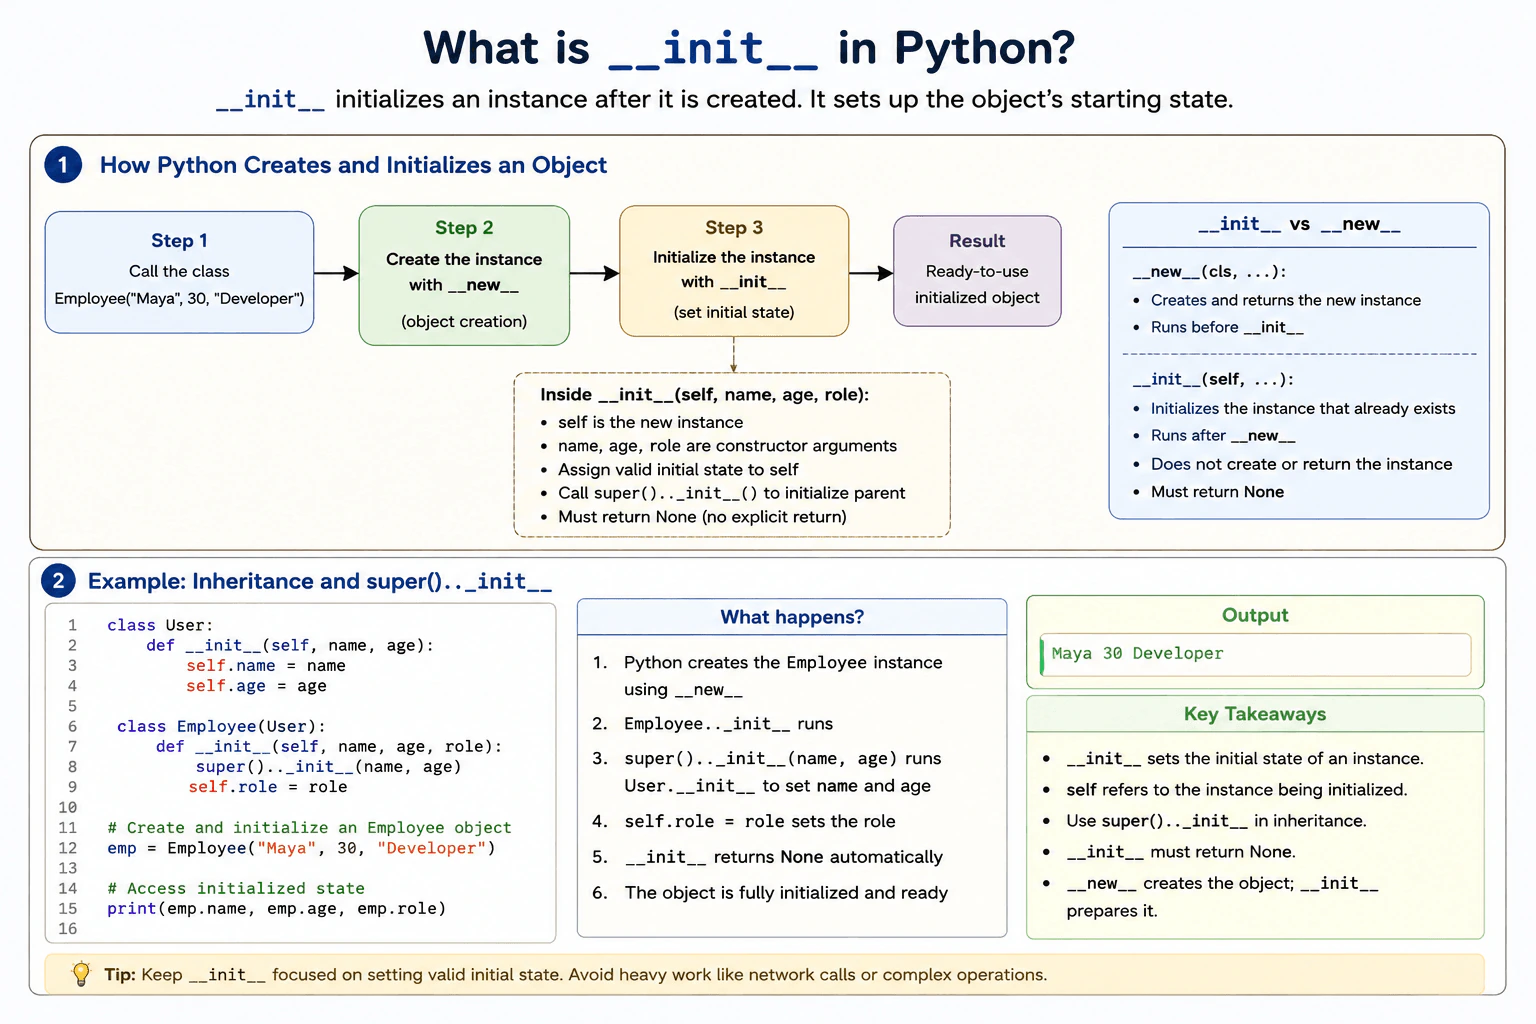Click the "Step 2" Create the instance box
Screen dimensions: 1536x1024
click(464, 275)
